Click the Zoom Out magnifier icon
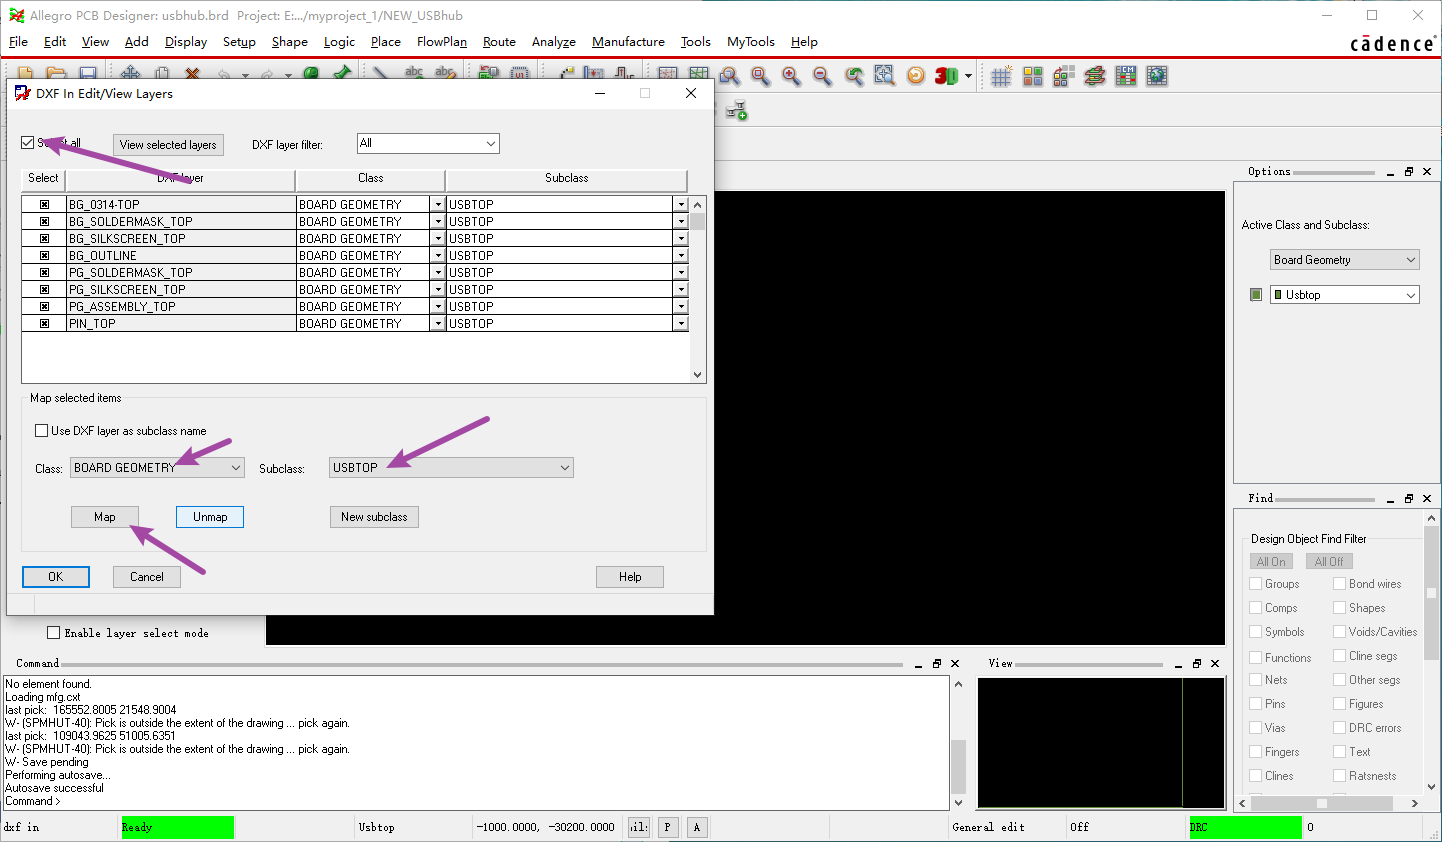The image size is (1442, 842). click(x=823, y=76)
